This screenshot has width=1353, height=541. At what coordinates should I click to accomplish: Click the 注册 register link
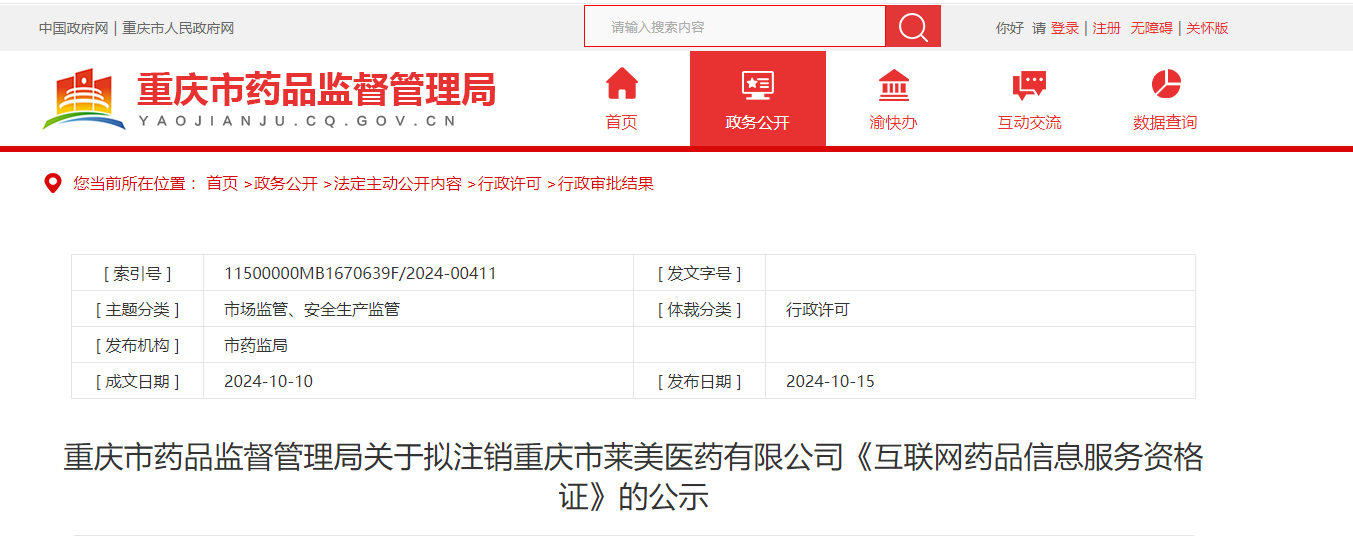tap(1106, 28)
